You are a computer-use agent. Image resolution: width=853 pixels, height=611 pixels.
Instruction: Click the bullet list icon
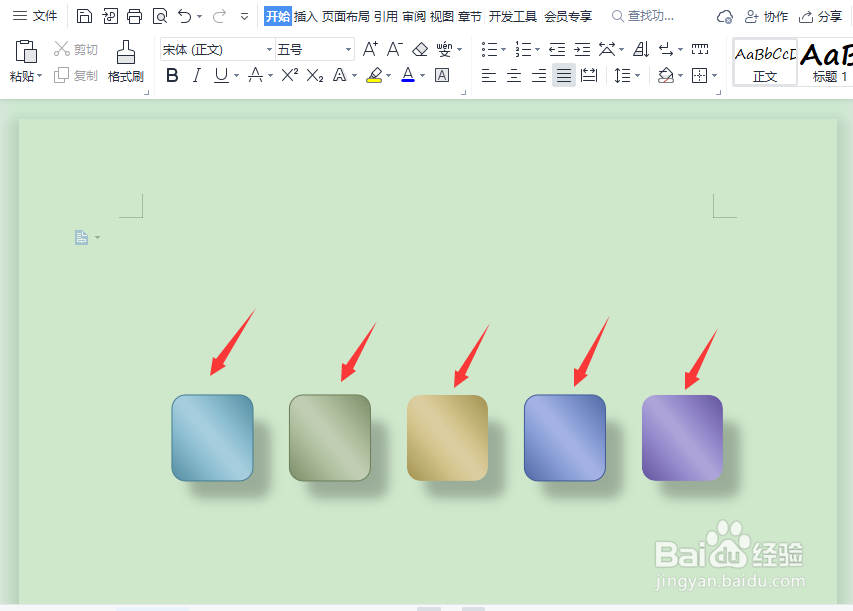(x=490, y=50)
